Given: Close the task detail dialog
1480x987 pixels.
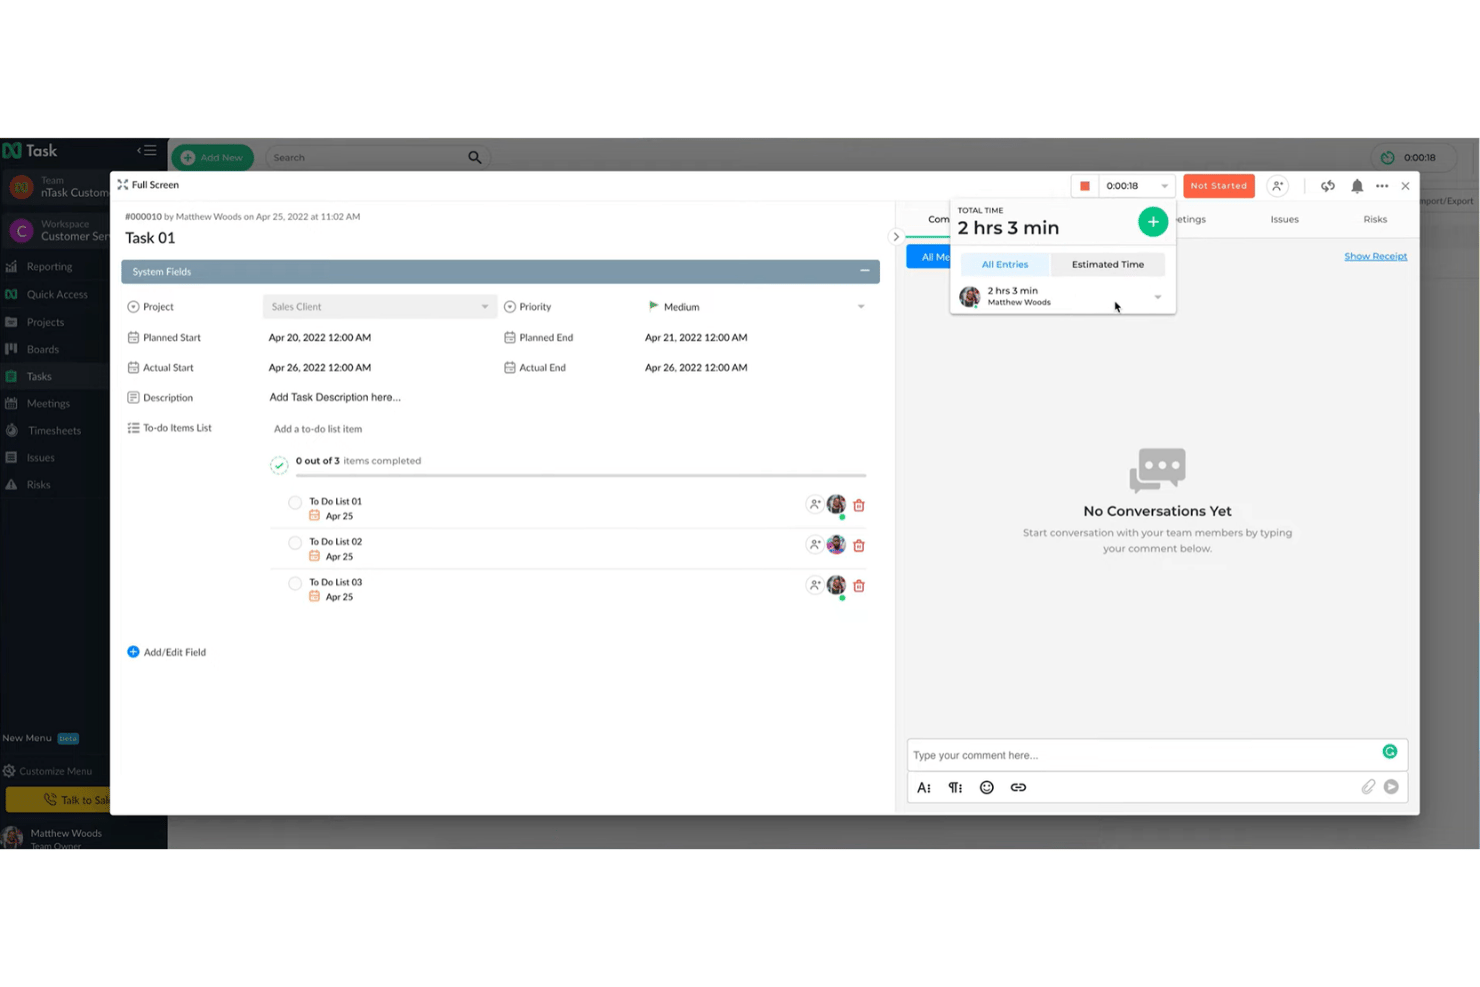Looking at the screenshot, I should click(1405, 186).
